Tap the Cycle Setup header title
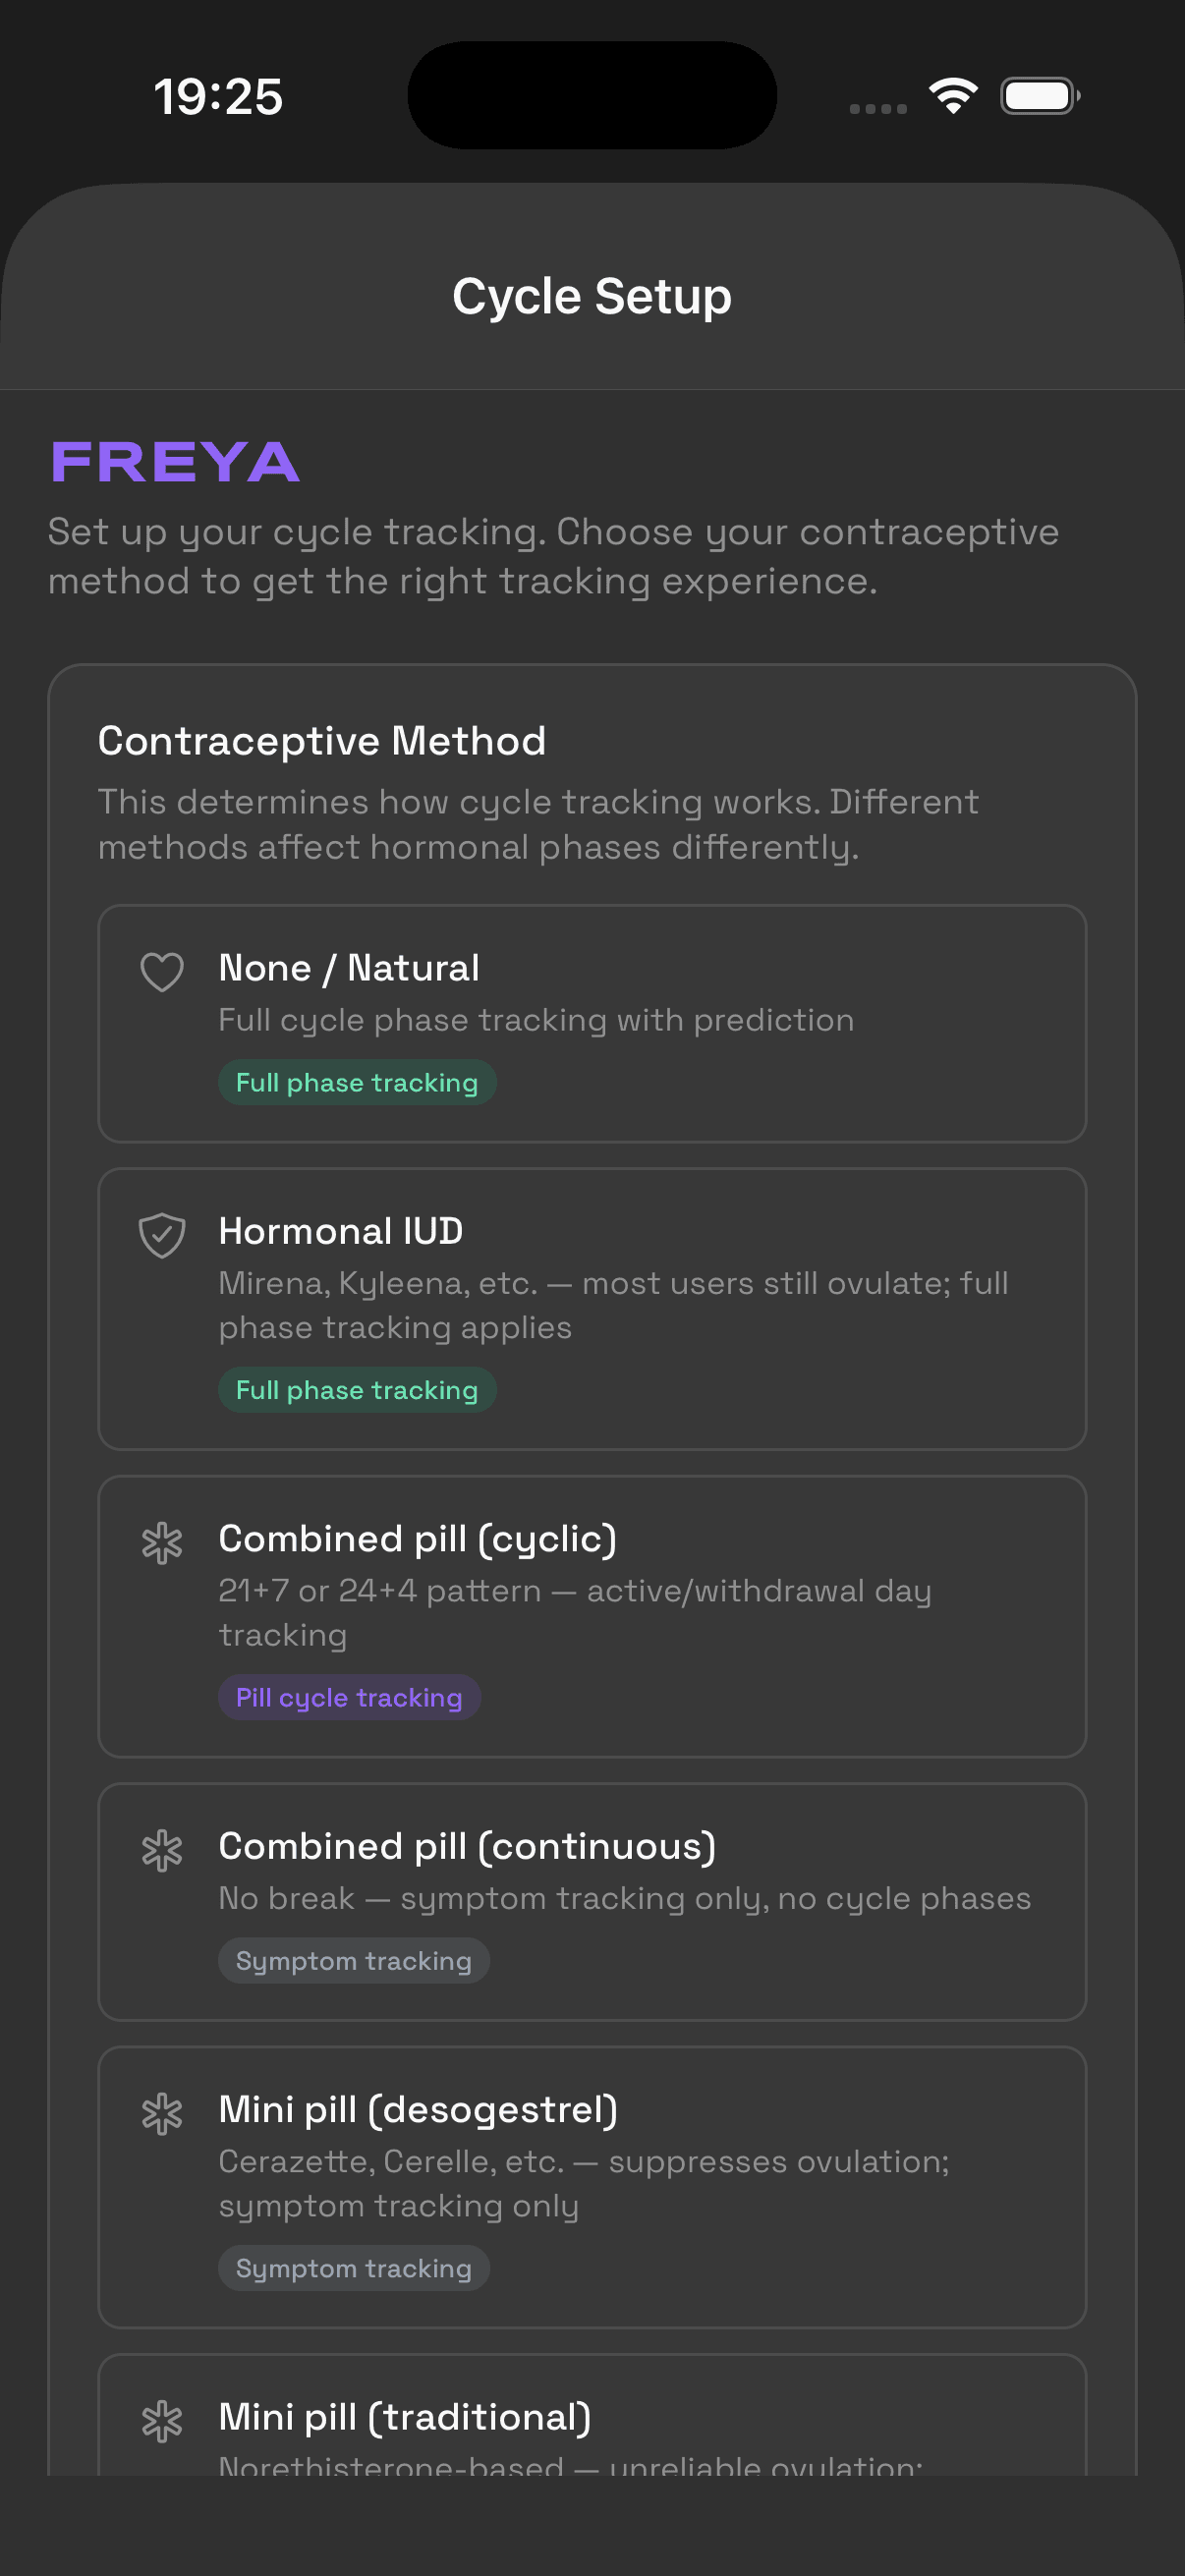The height and width of the screenshot is (2576, 1185). 592,295
